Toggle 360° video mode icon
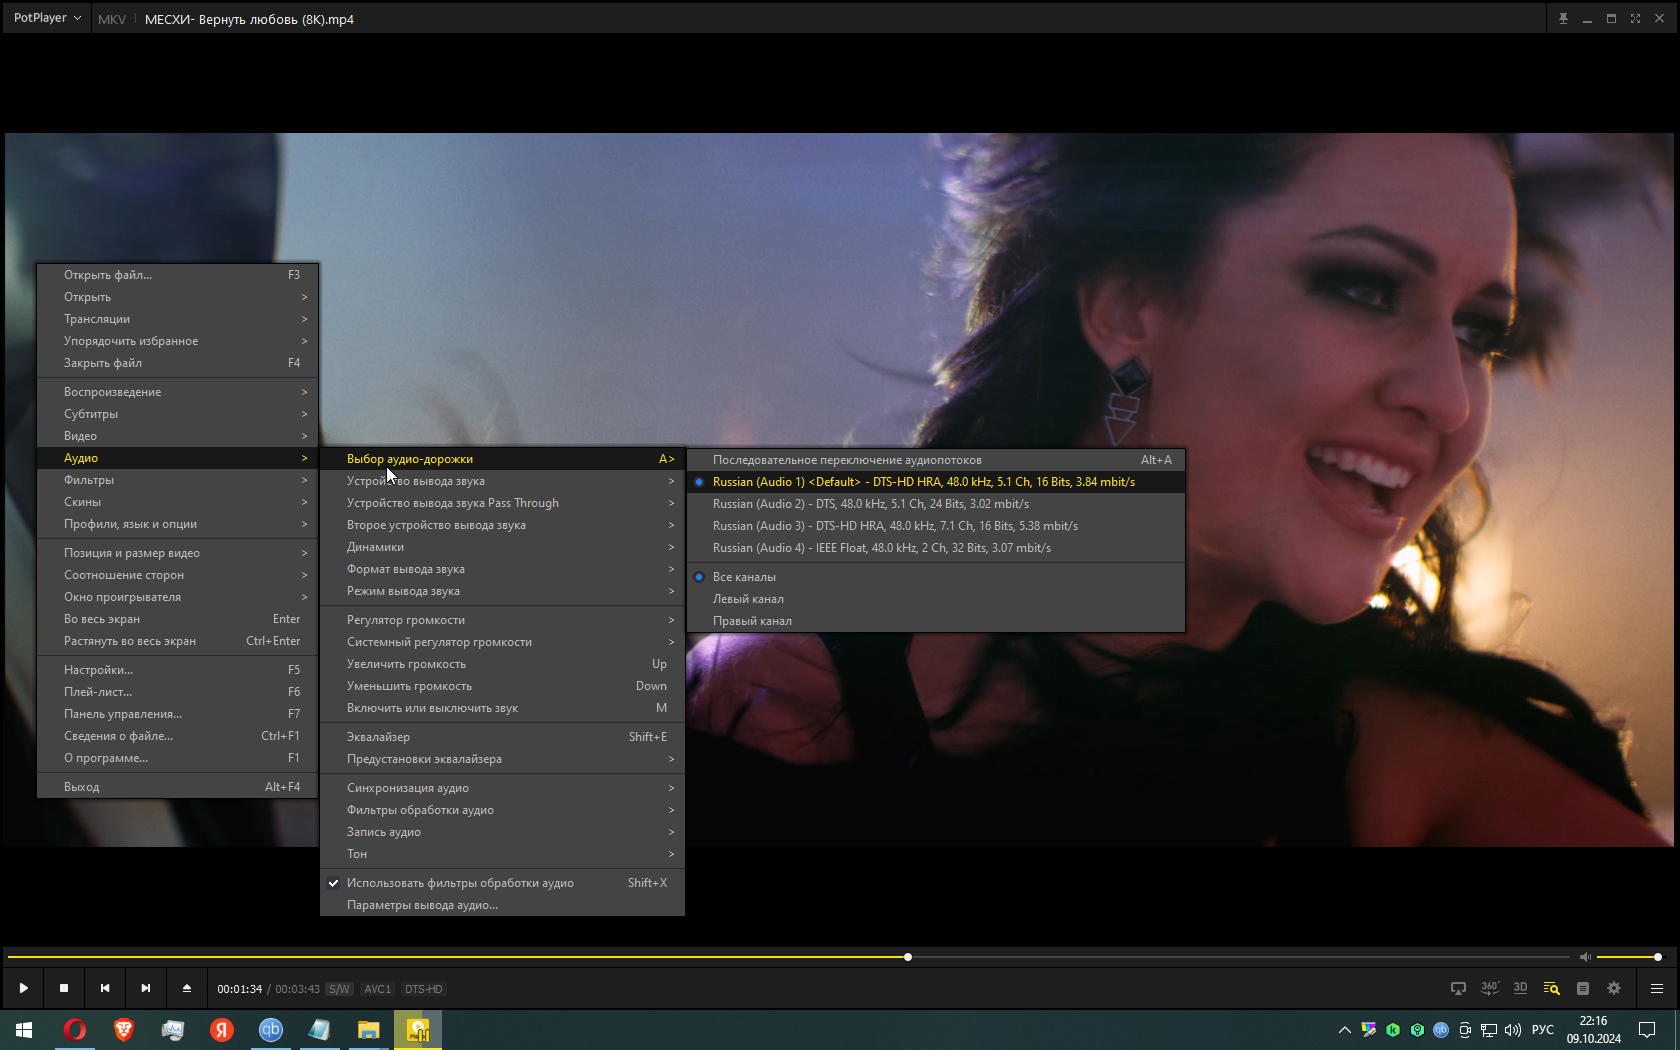 (x=1489, y=988)
